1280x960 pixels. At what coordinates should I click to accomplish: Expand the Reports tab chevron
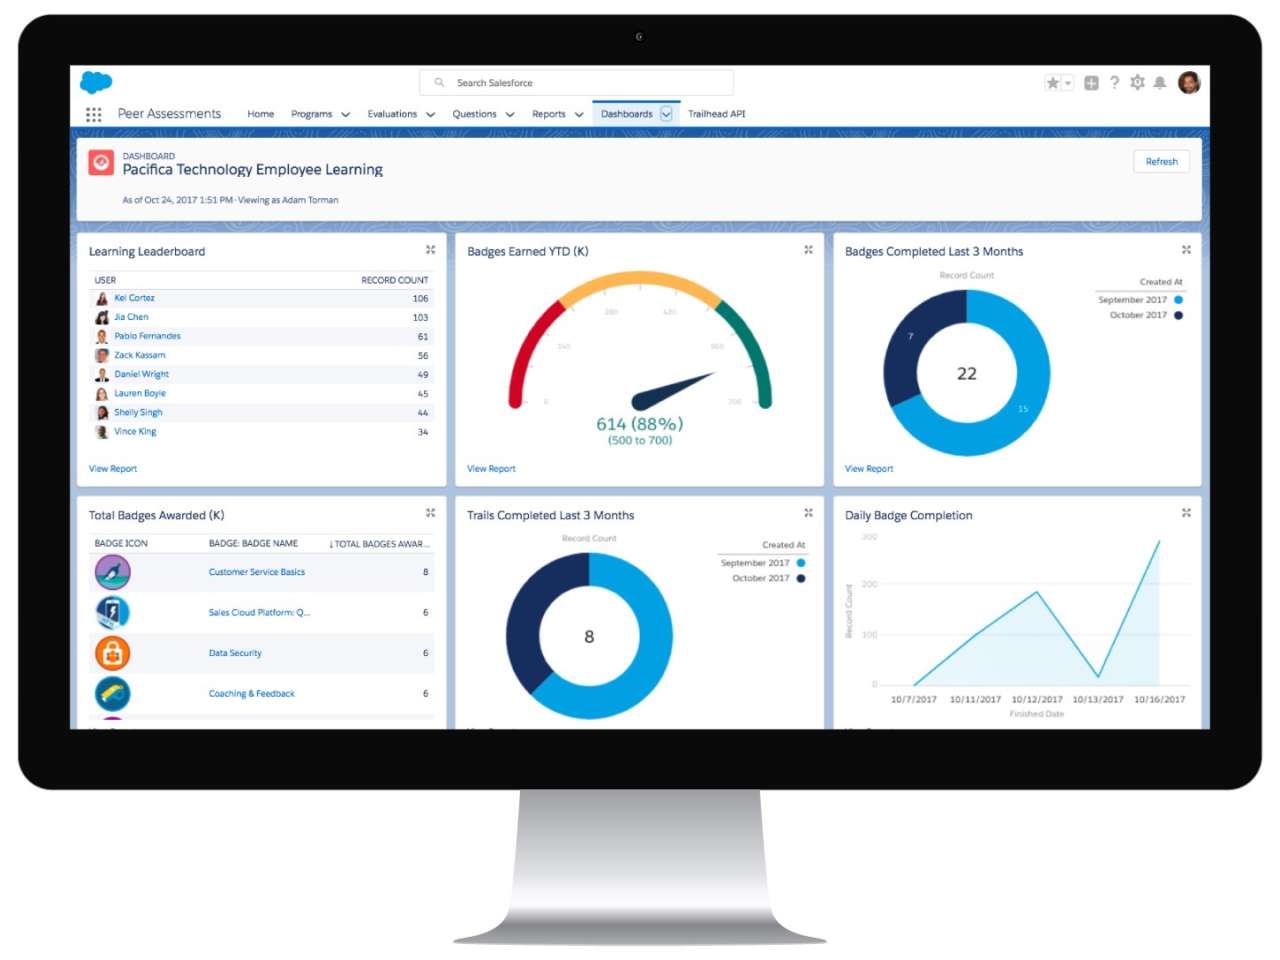[x=579, y=115]
